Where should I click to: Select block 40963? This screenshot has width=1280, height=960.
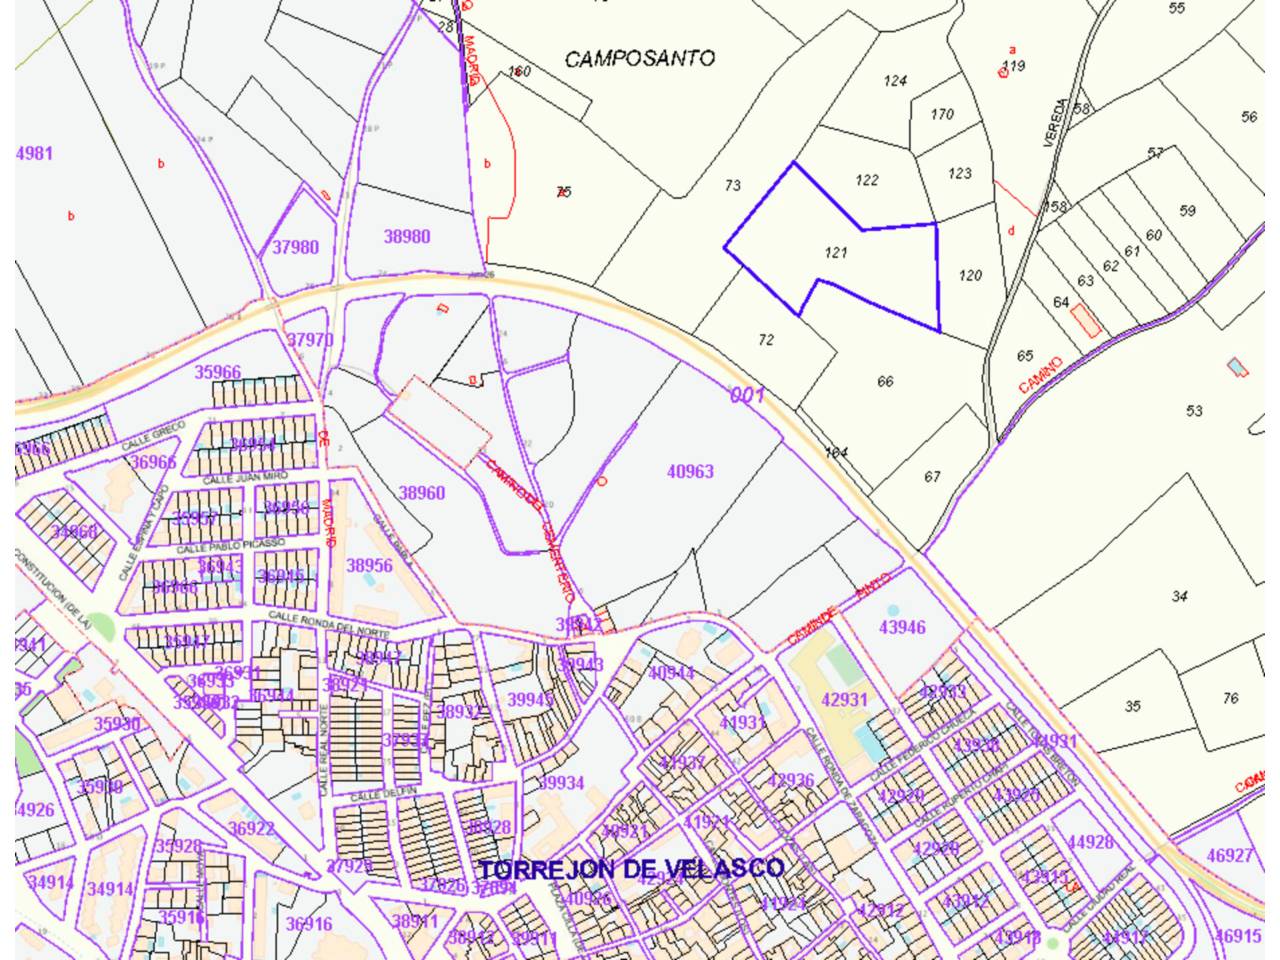(690, 471)
